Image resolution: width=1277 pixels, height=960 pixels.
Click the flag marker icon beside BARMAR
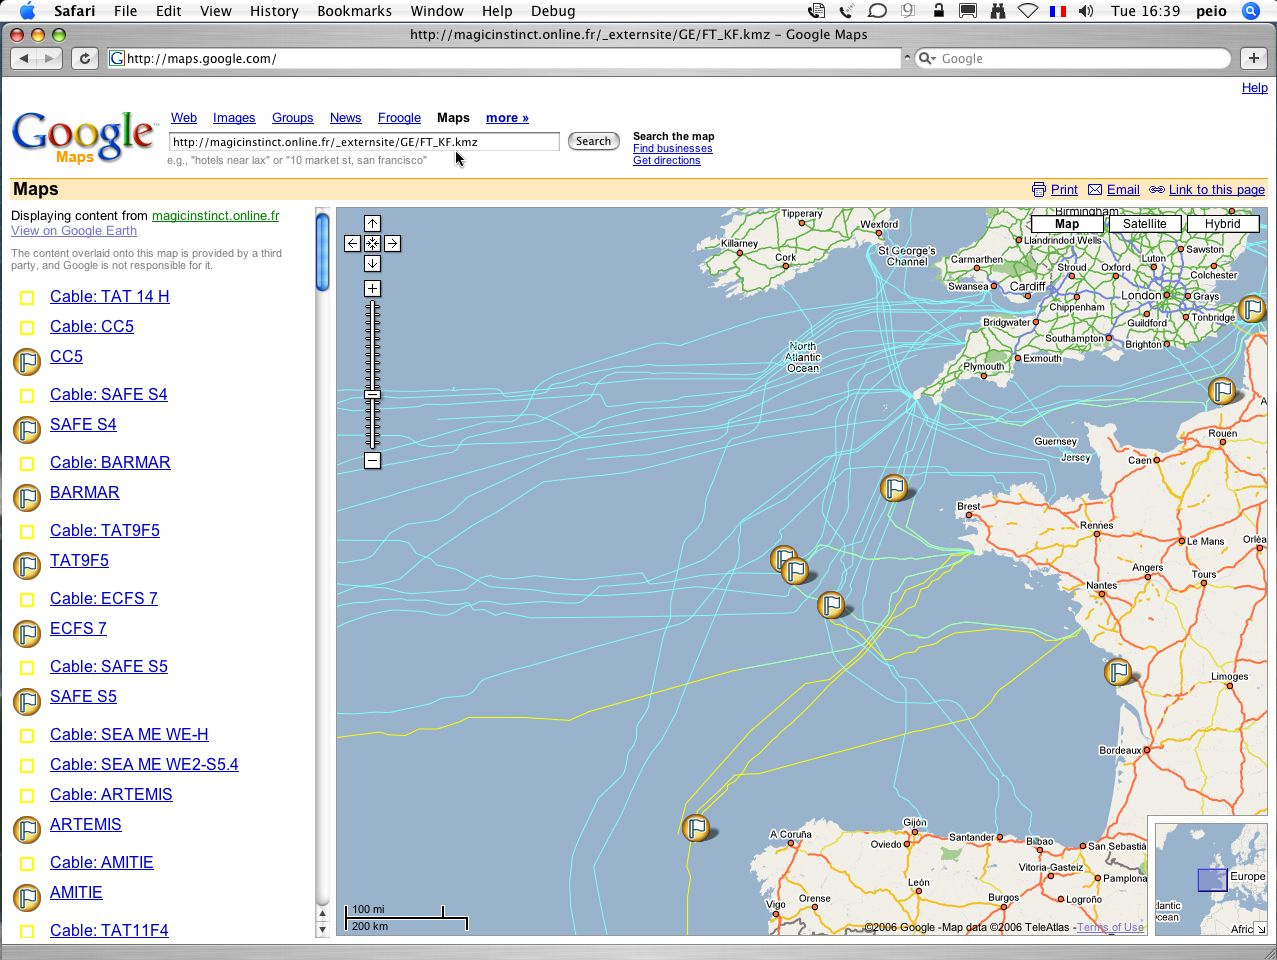click(x=27, y=497)
